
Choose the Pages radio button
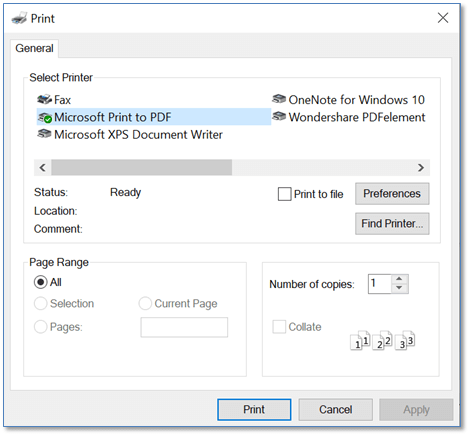[x=40, y=327]
